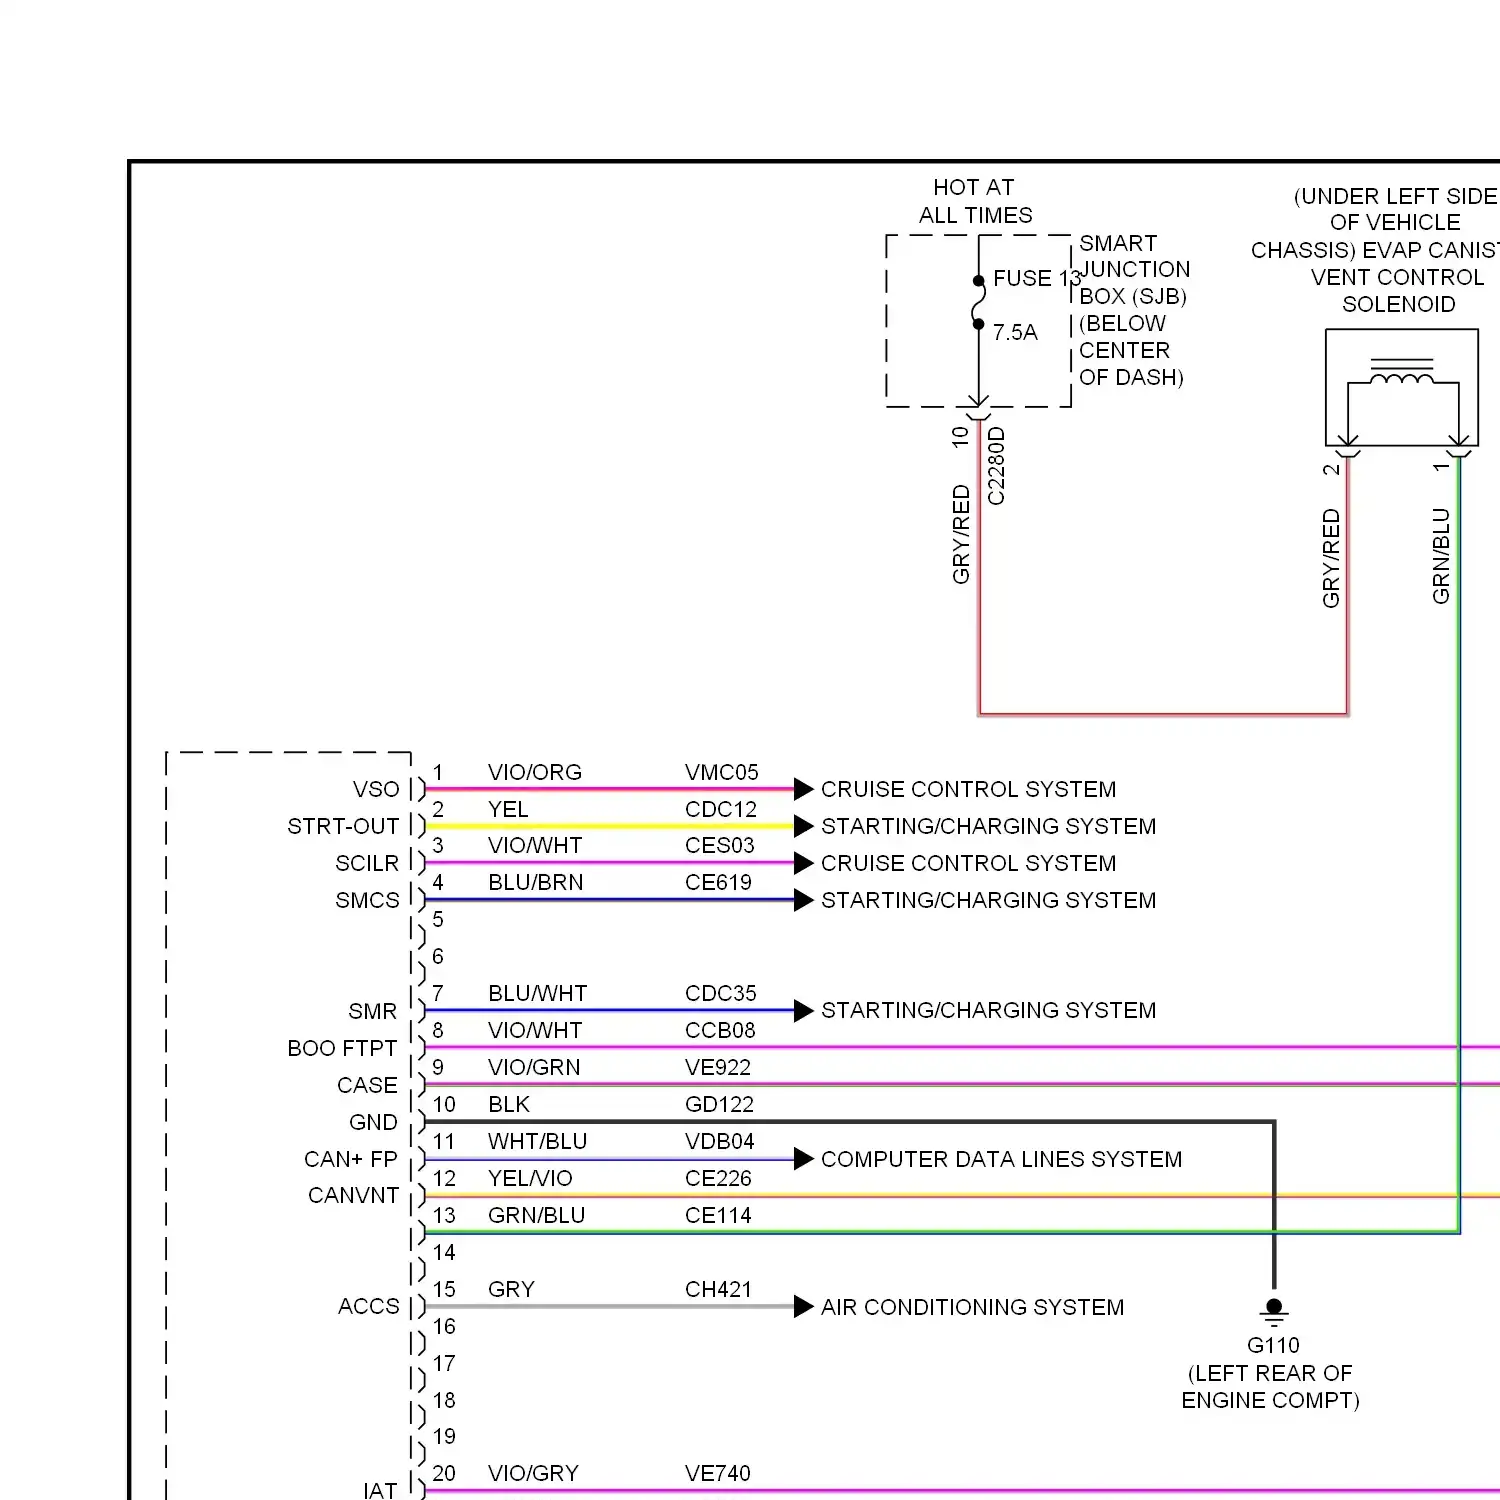The width and height of the screenshot is (1500, 1500).
Task: Click circuit code VE740
Action: coord(718,1473)
